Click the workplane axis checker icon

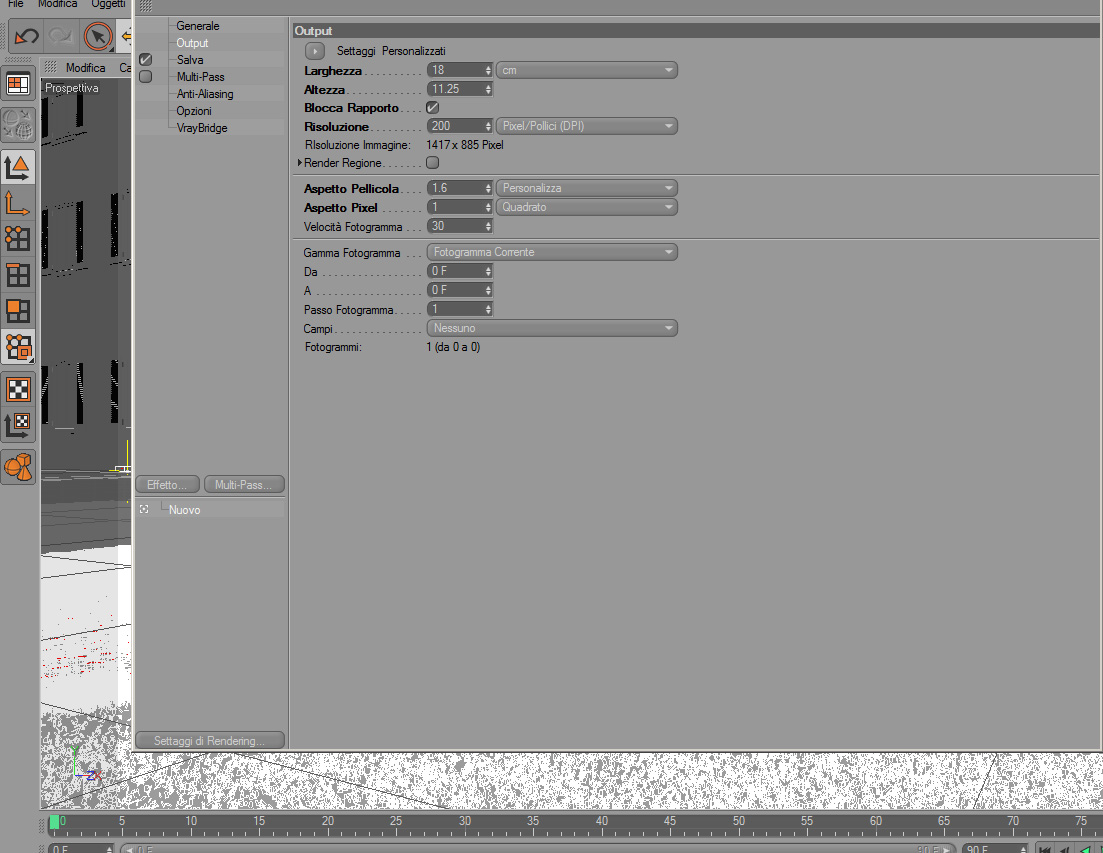pos(18,425)
